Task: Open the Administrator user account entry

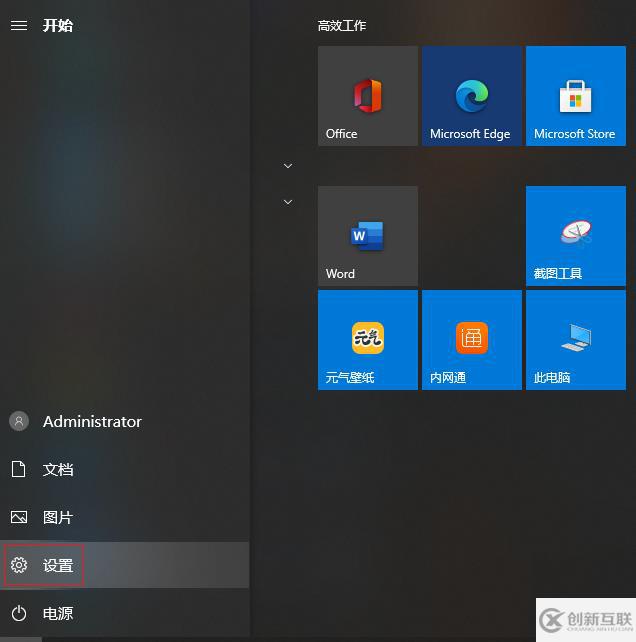Action: click(124, 421)
